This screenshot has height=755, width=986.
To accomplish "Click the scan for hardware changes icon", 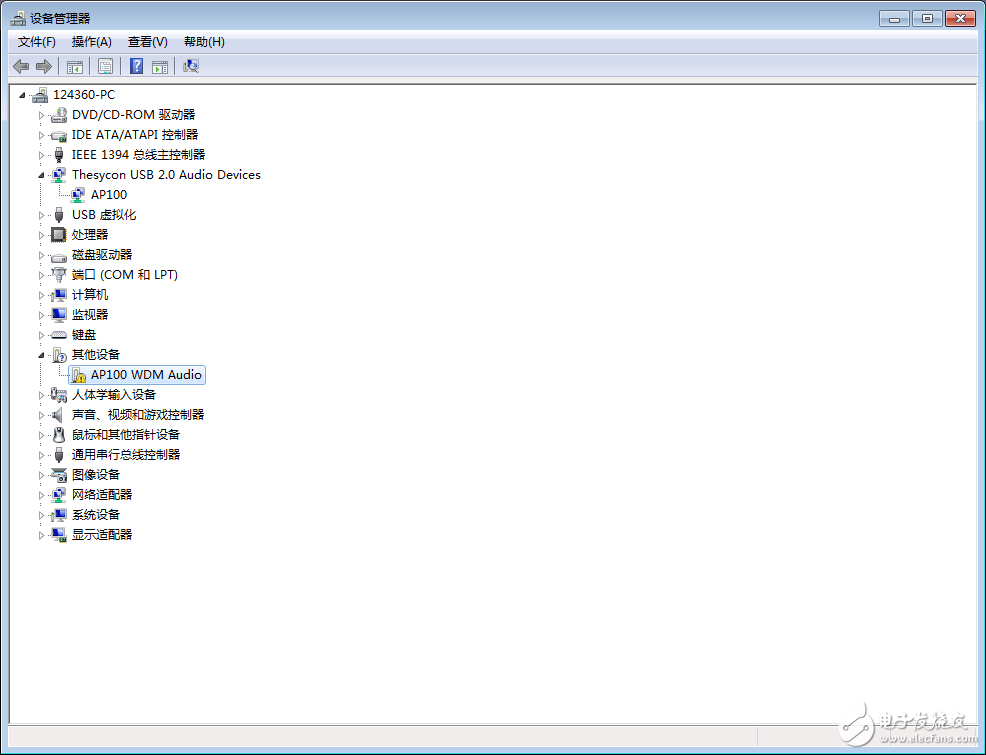I will pos(190,66).
